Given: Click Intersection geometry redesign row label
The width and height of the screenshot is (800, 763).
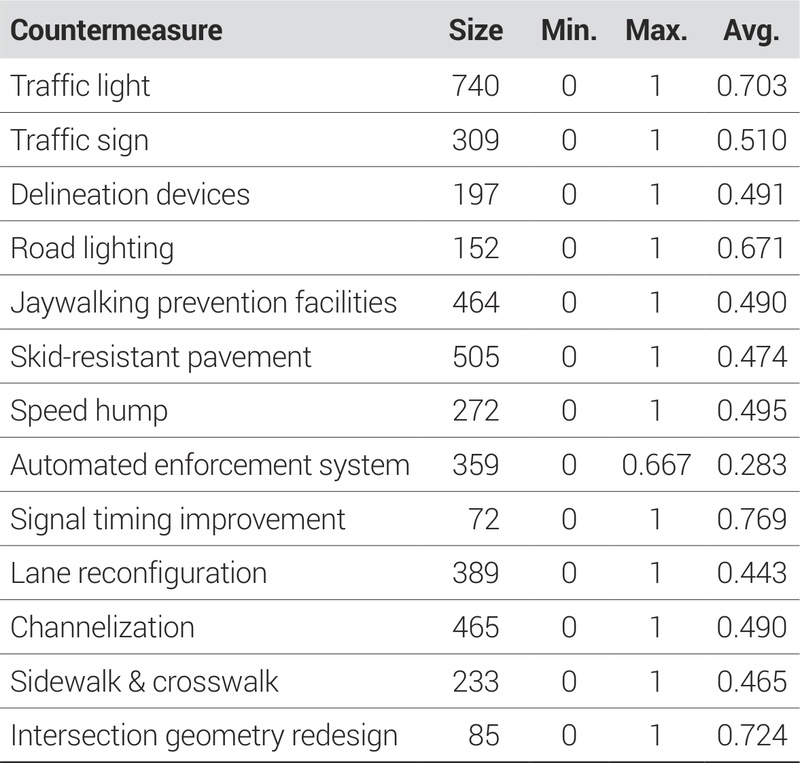Looking at the screenshot, I should 204,736.
